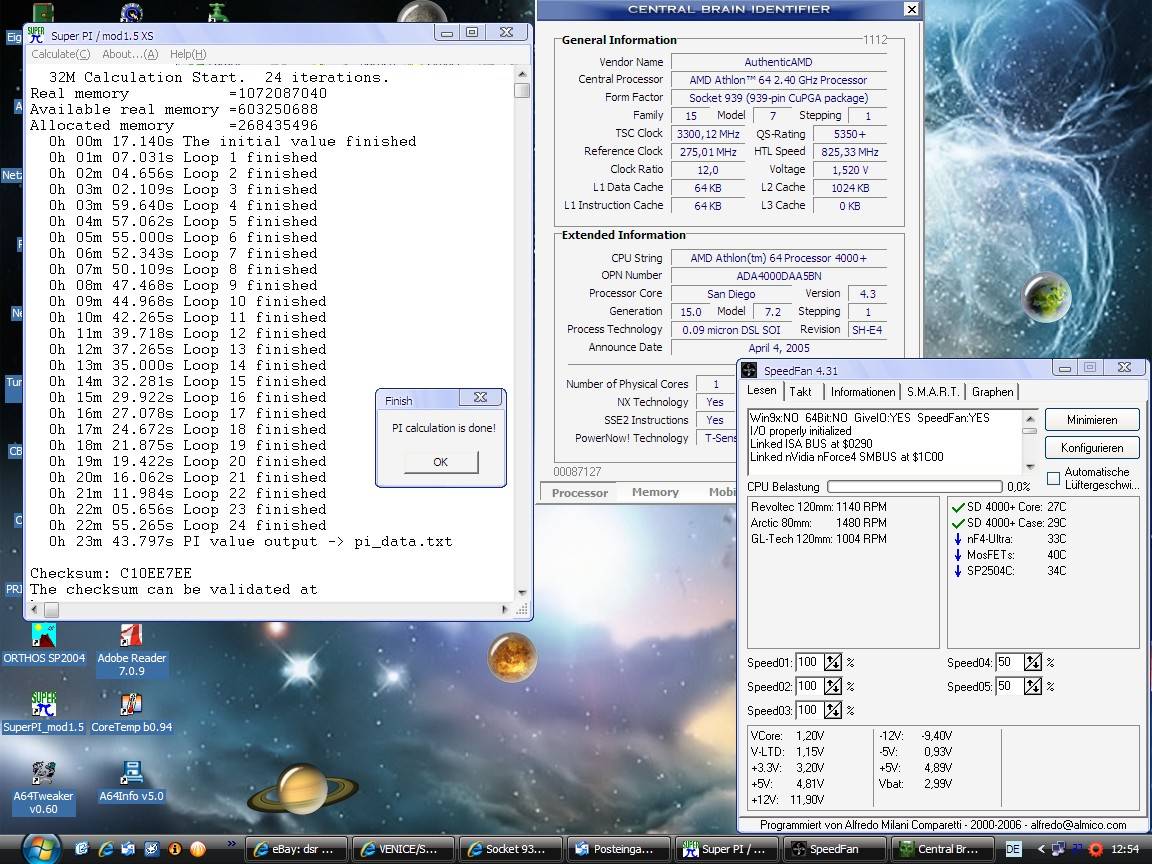Click OK in the Finish dialog

pos(441,462)
